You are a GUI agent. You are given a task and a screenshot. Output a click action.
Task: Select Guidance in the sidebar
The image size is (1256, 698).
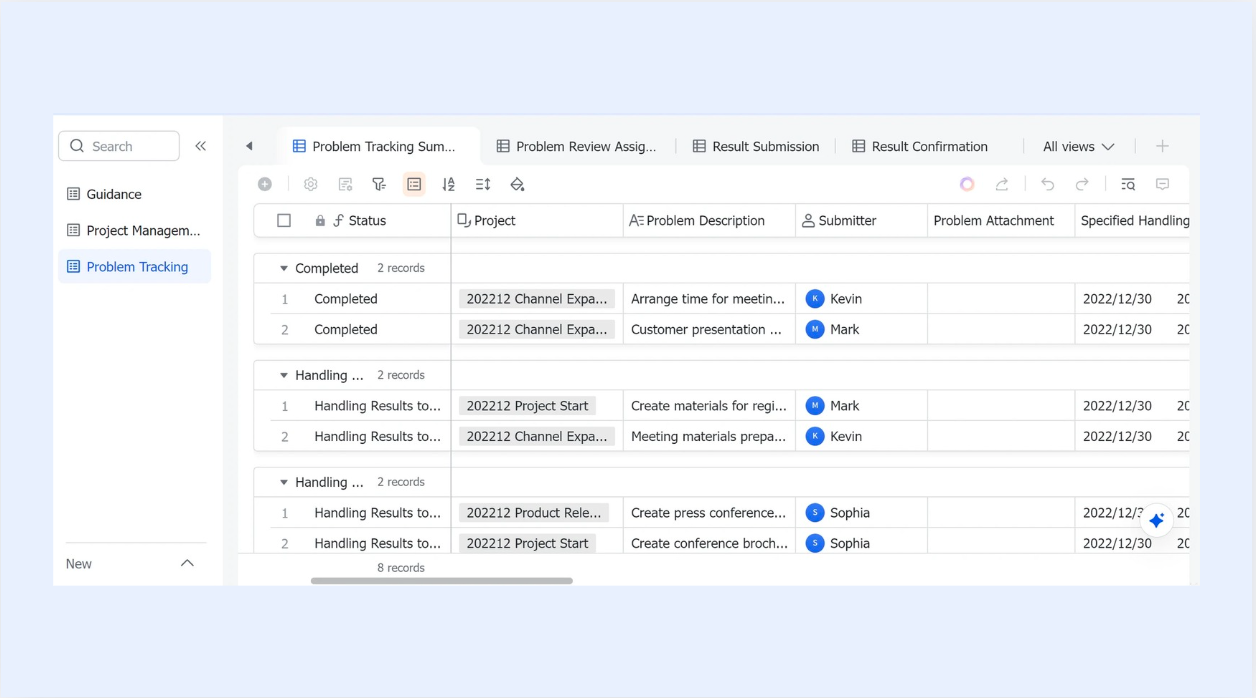pos(134,194)
